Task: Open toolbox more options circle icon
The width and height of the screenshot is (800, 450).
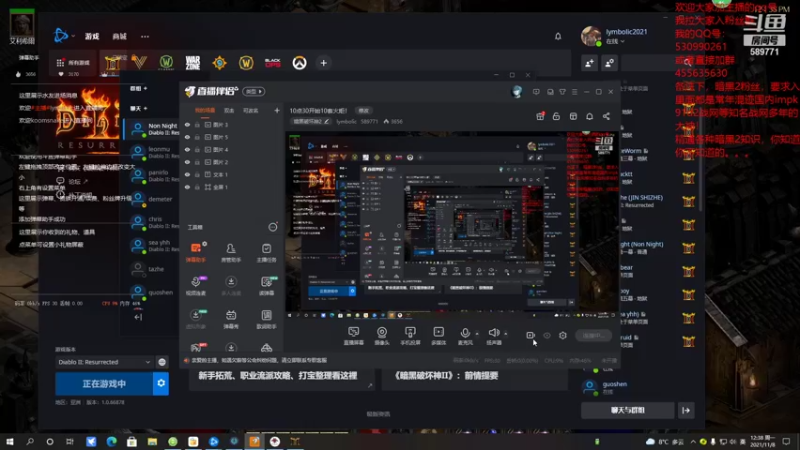Action: coord(273,227)
